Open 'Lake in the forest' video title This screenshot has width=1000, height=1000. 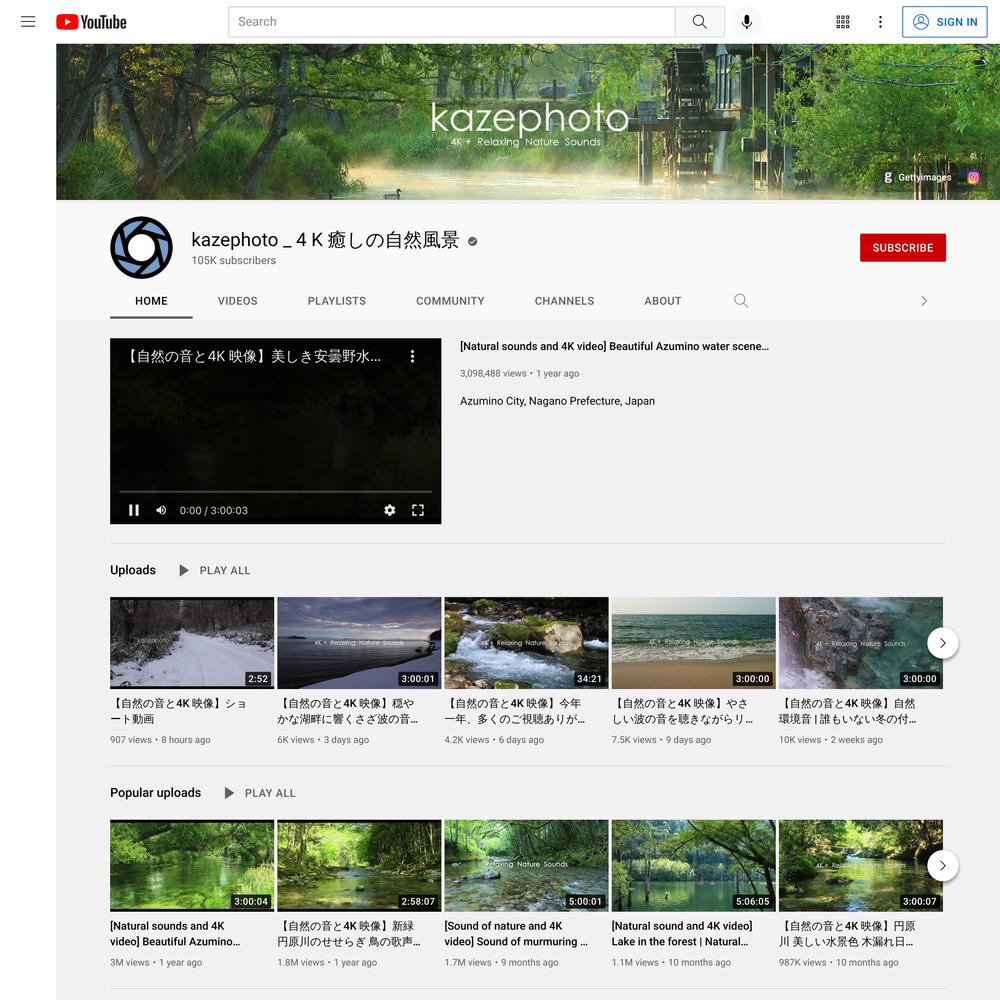tap(682, 934)
